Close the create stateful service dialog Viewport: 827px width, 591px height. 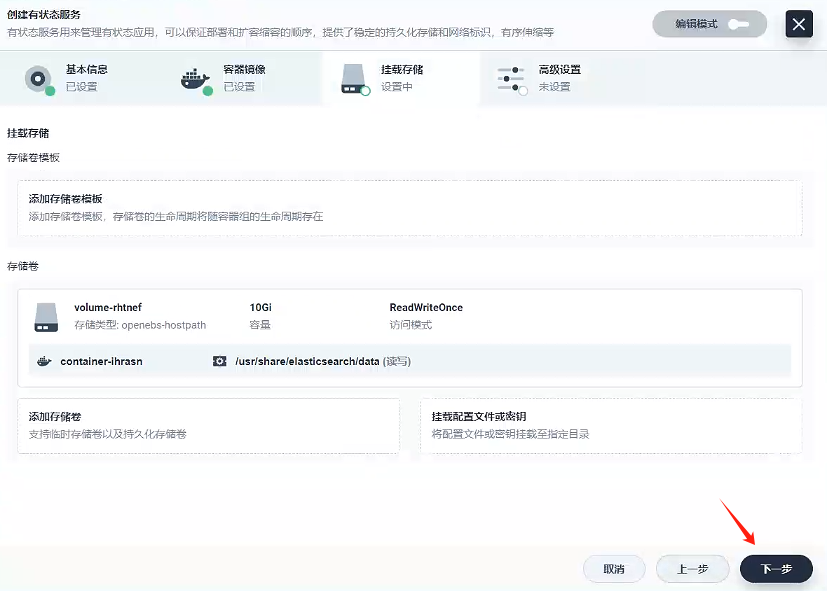point(799,24)
